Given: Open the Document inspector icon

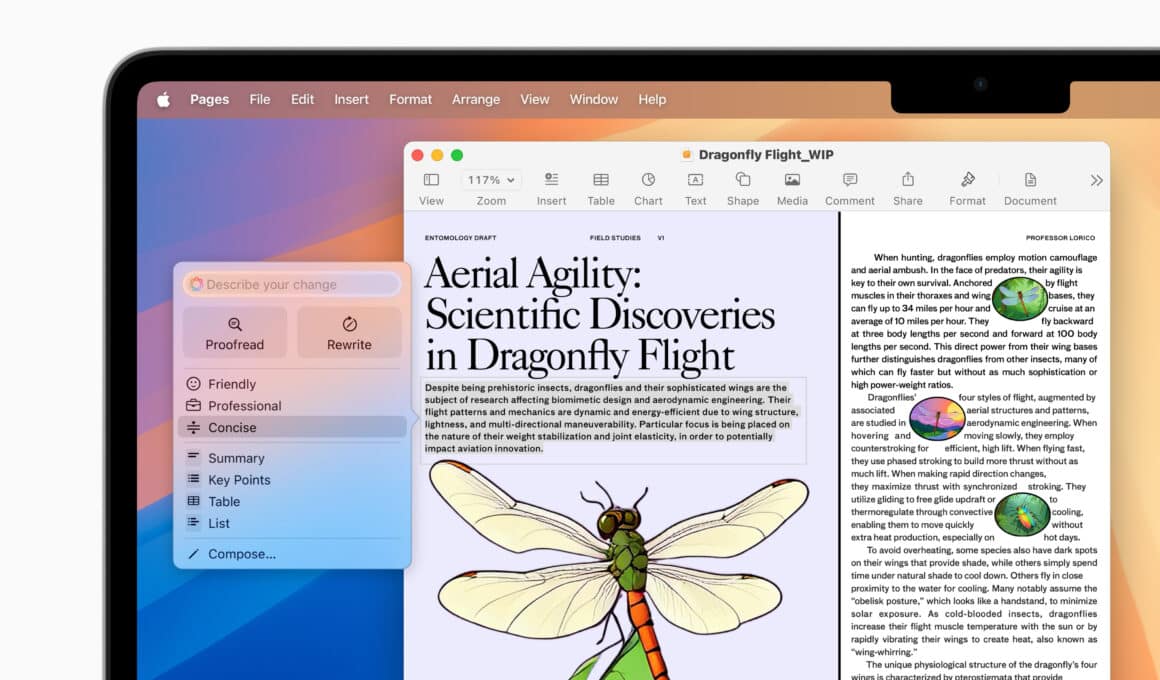Looking at the screenshot, I should coord(1030,180).
